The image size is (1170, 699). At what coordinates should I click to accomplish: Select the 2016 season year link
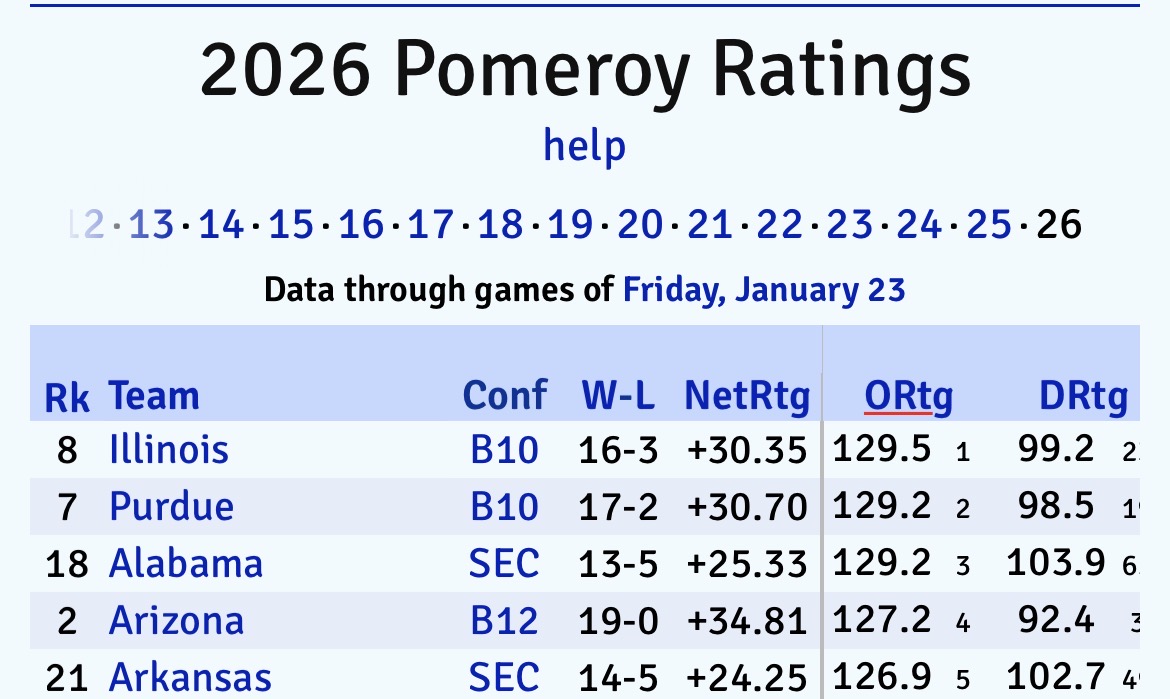pos(361,225)
